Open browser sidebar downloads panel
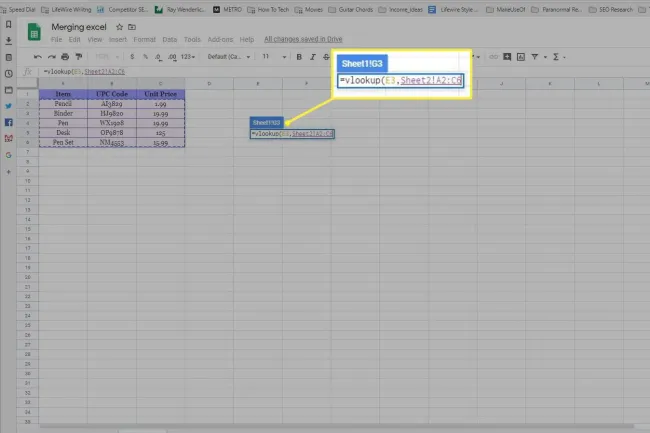The image size is (650, 433). tap(8, 41)
